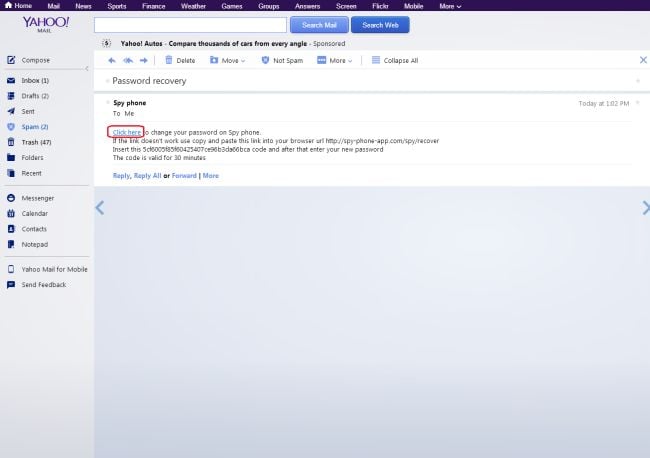Open Mail in top navigation bar
This screenshot has width=650, height=458.
[53, 6]
